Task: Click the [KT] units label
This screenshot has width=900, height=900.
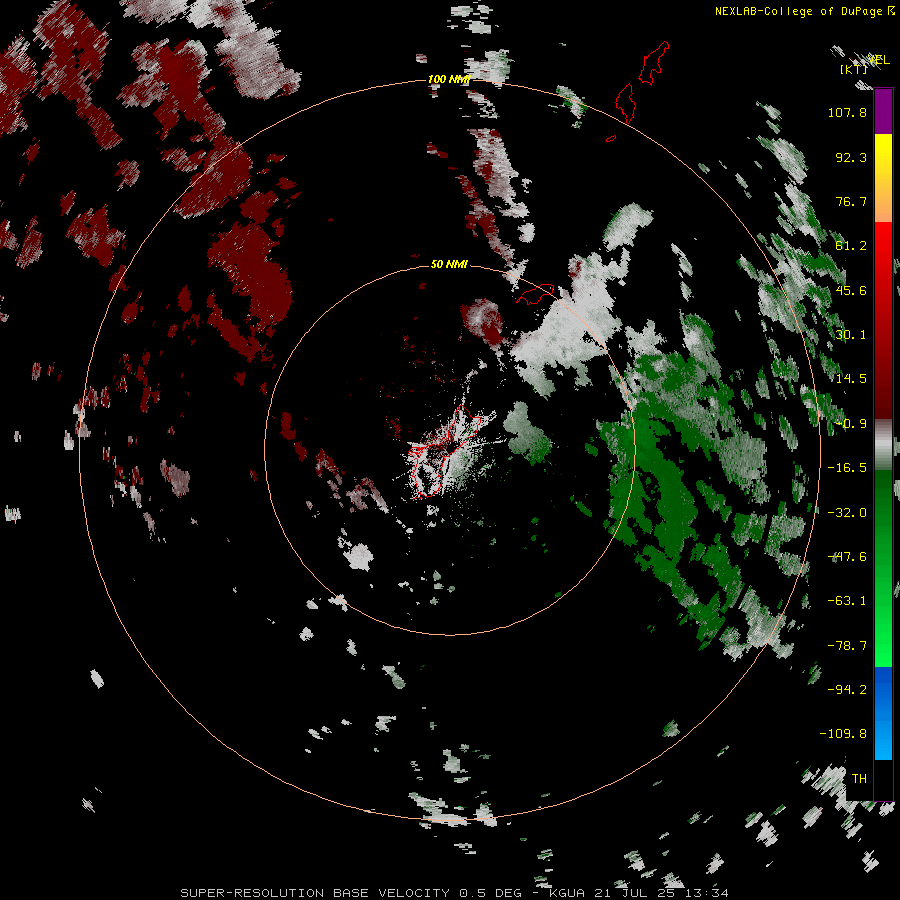Action: tap(853, 69)
